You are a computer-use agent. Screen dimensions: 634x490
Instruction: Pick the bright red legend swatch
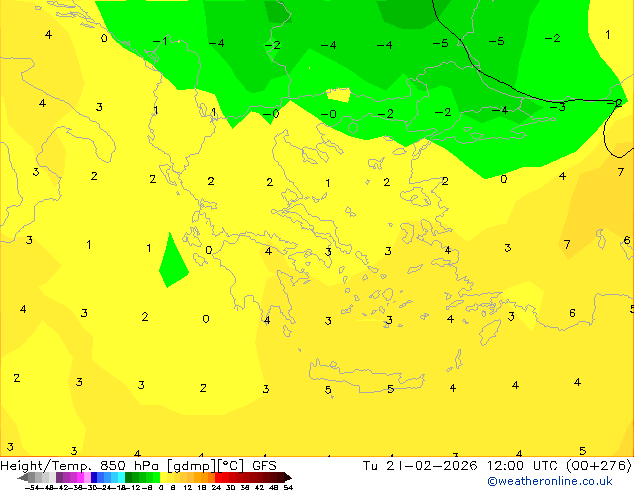(218, 477)
